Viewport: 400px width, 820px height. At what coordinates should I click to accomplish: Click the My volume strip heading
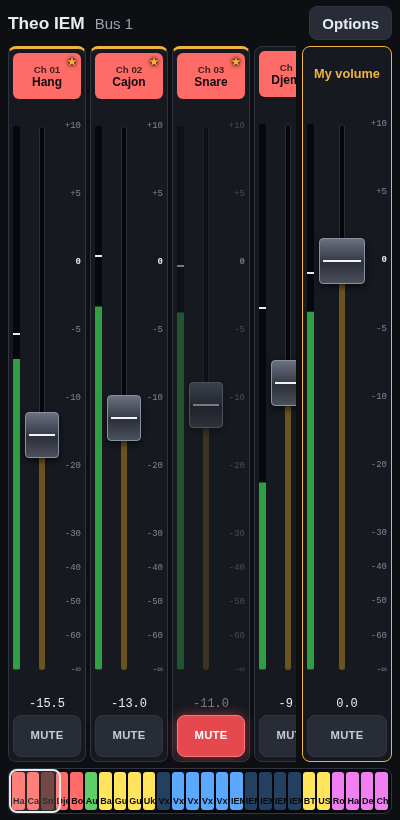coord(347,74)
